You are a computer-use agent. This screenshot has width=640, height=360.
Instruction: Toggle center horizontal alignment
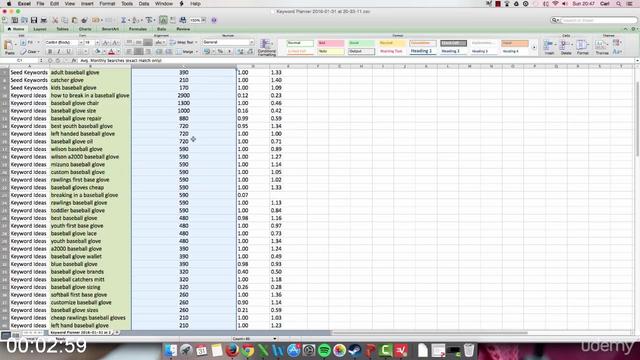(138, 52)
